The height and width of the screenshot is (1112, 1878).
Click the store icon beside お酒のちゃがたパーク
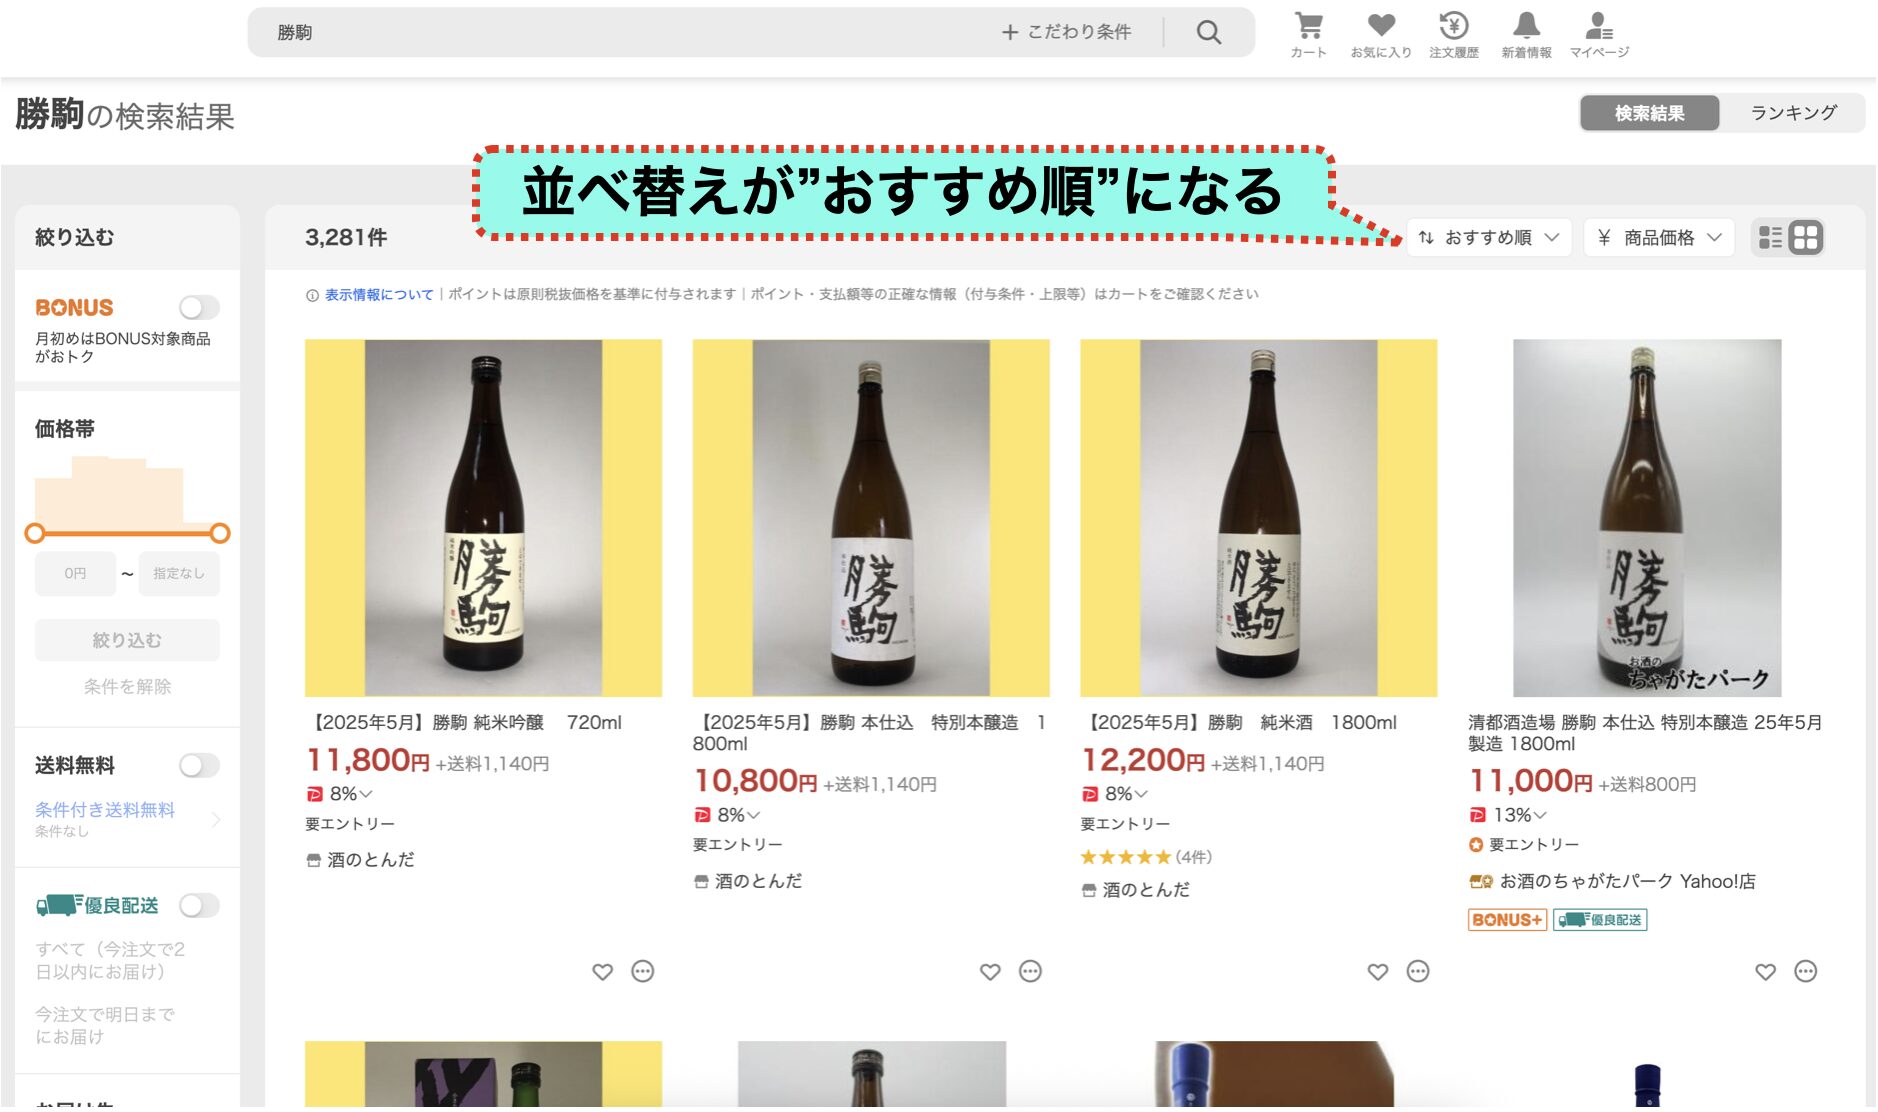tap(1481, 882)
